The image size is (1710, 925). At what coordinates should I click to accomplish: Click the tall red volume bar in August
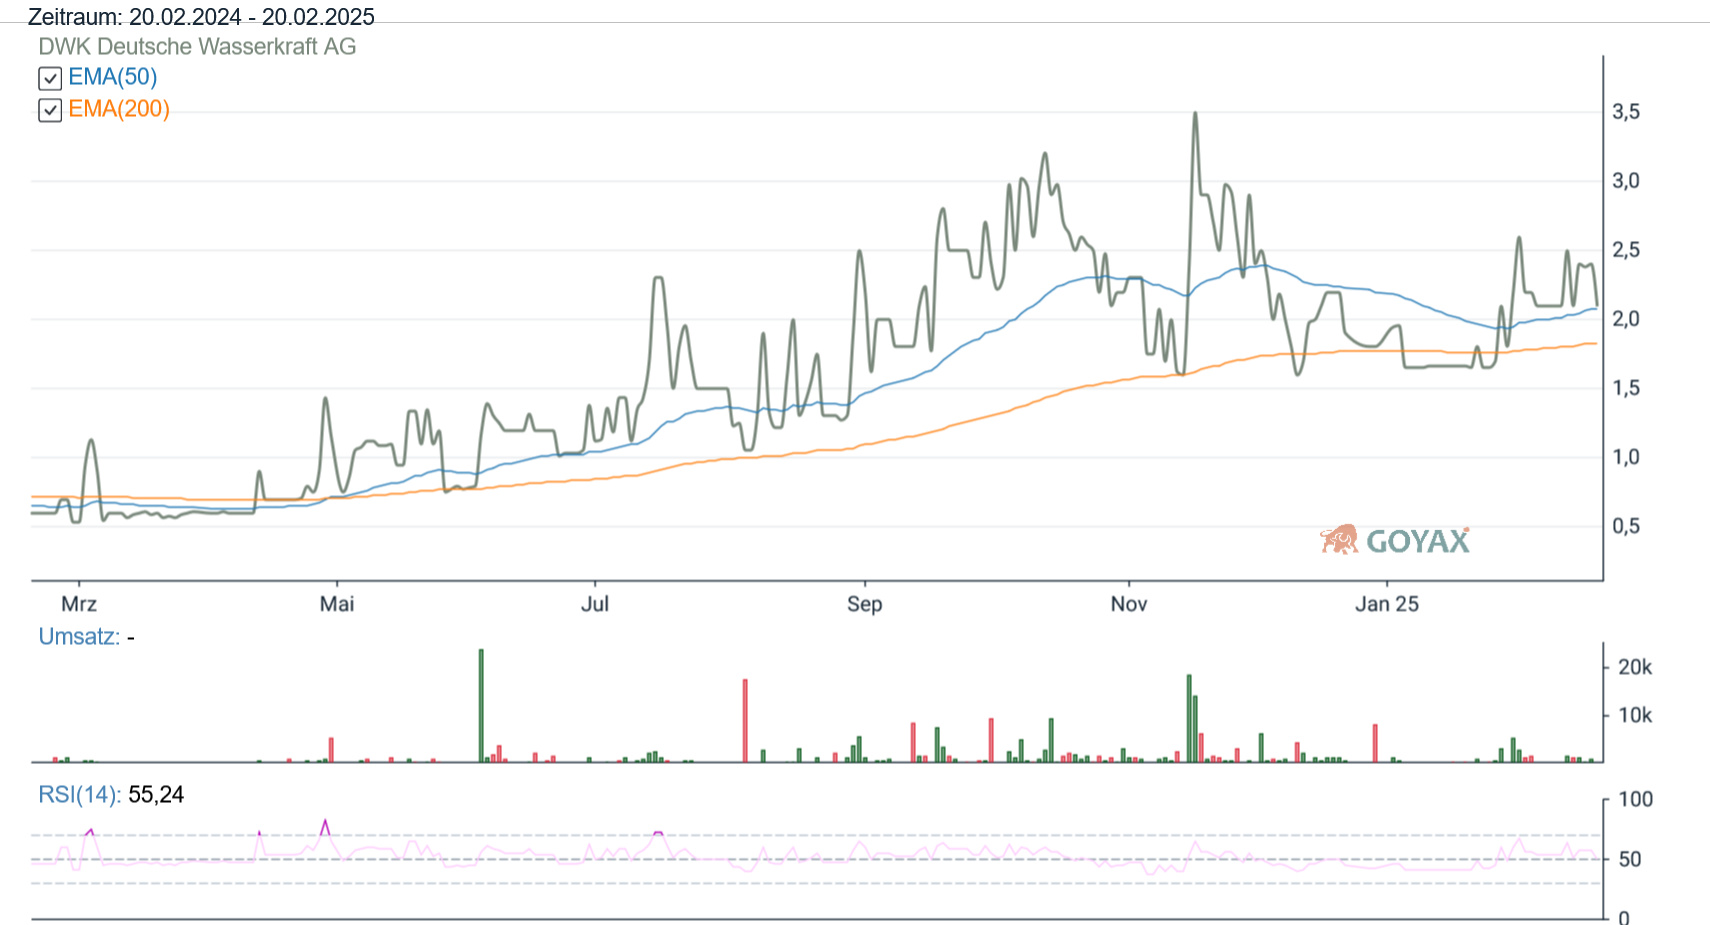tap(745, 721)
